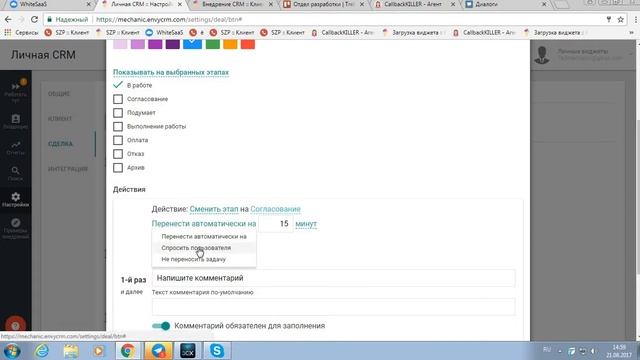Choose Перенести автоматически на in the list

coord(204,236)
